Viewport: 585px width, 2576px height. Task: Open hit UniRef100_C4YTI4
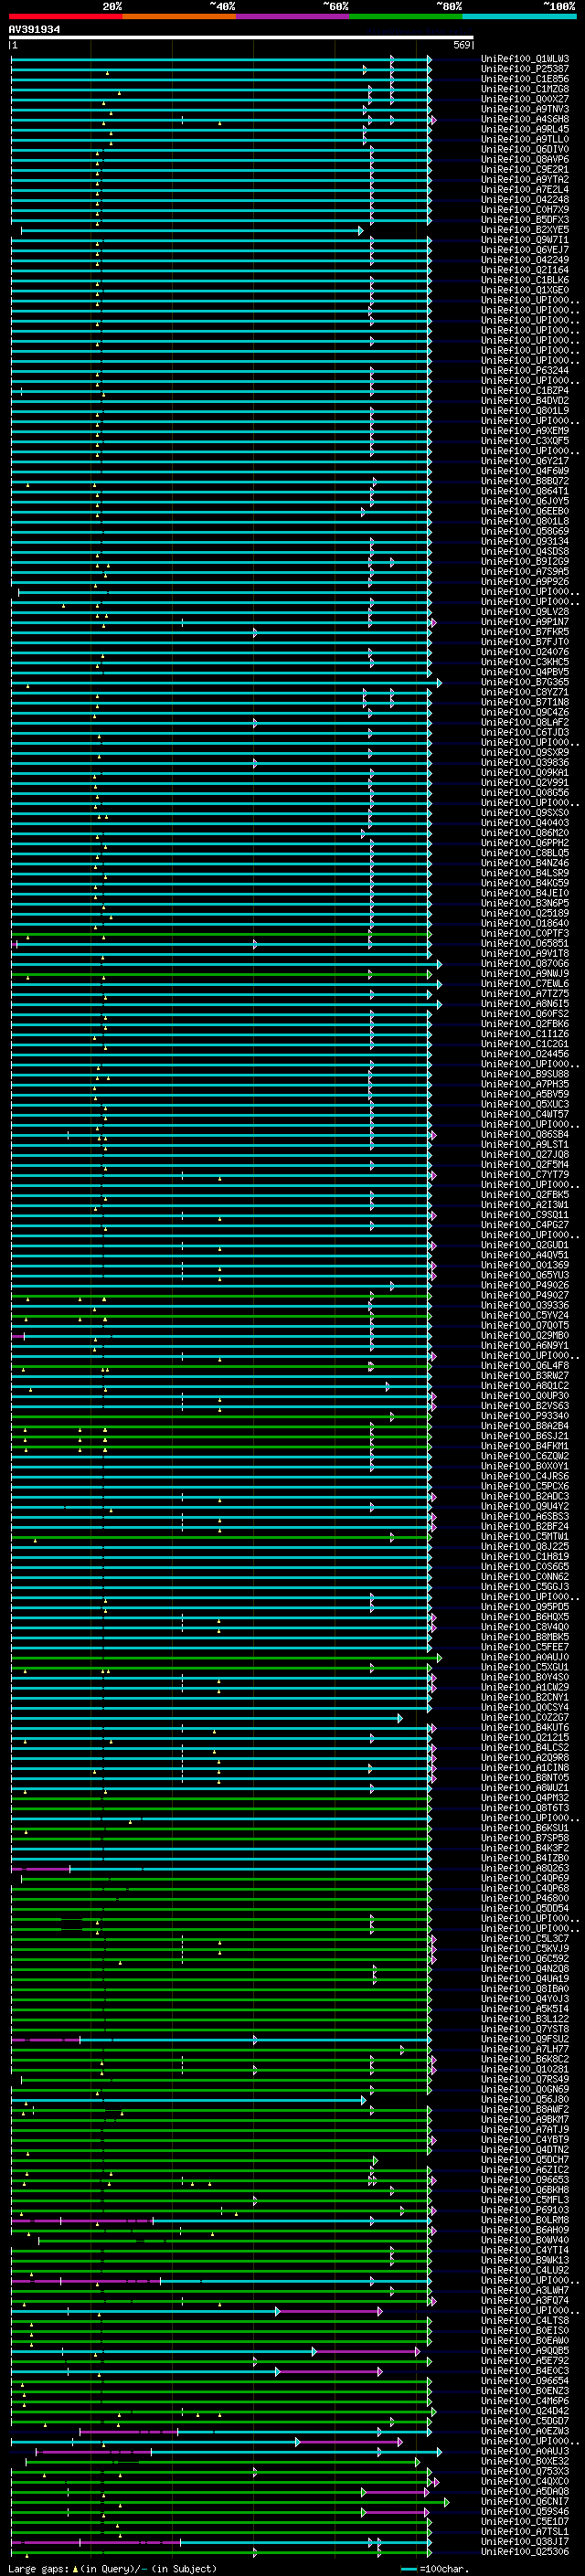(x=525, y=2250)
